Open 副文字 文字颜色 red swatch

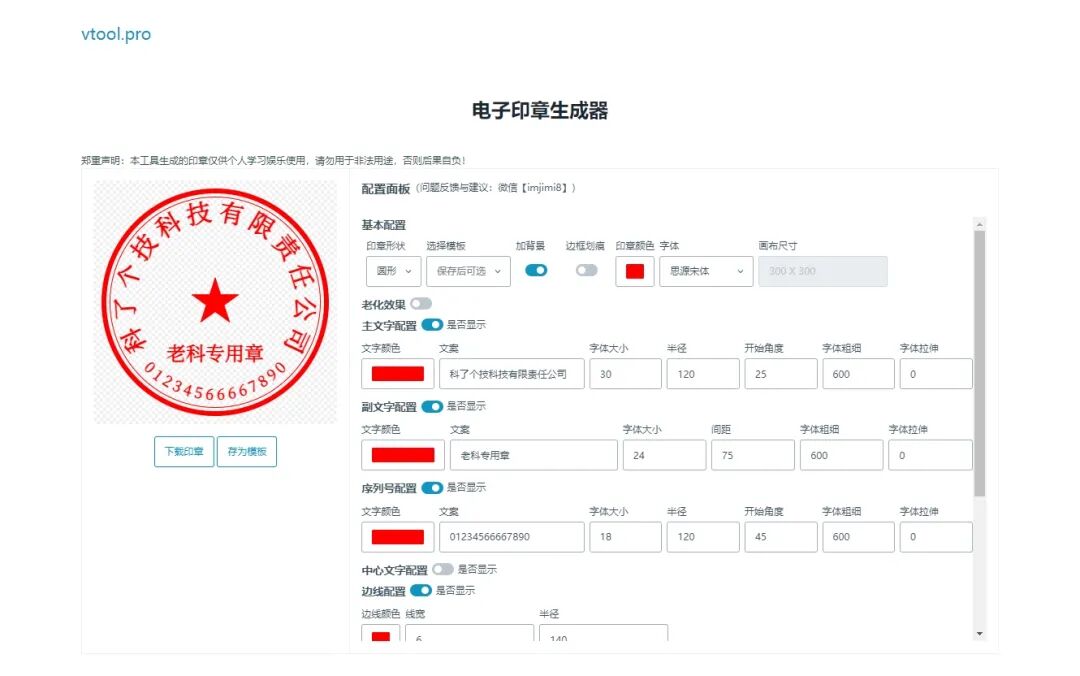pos(403,455)
